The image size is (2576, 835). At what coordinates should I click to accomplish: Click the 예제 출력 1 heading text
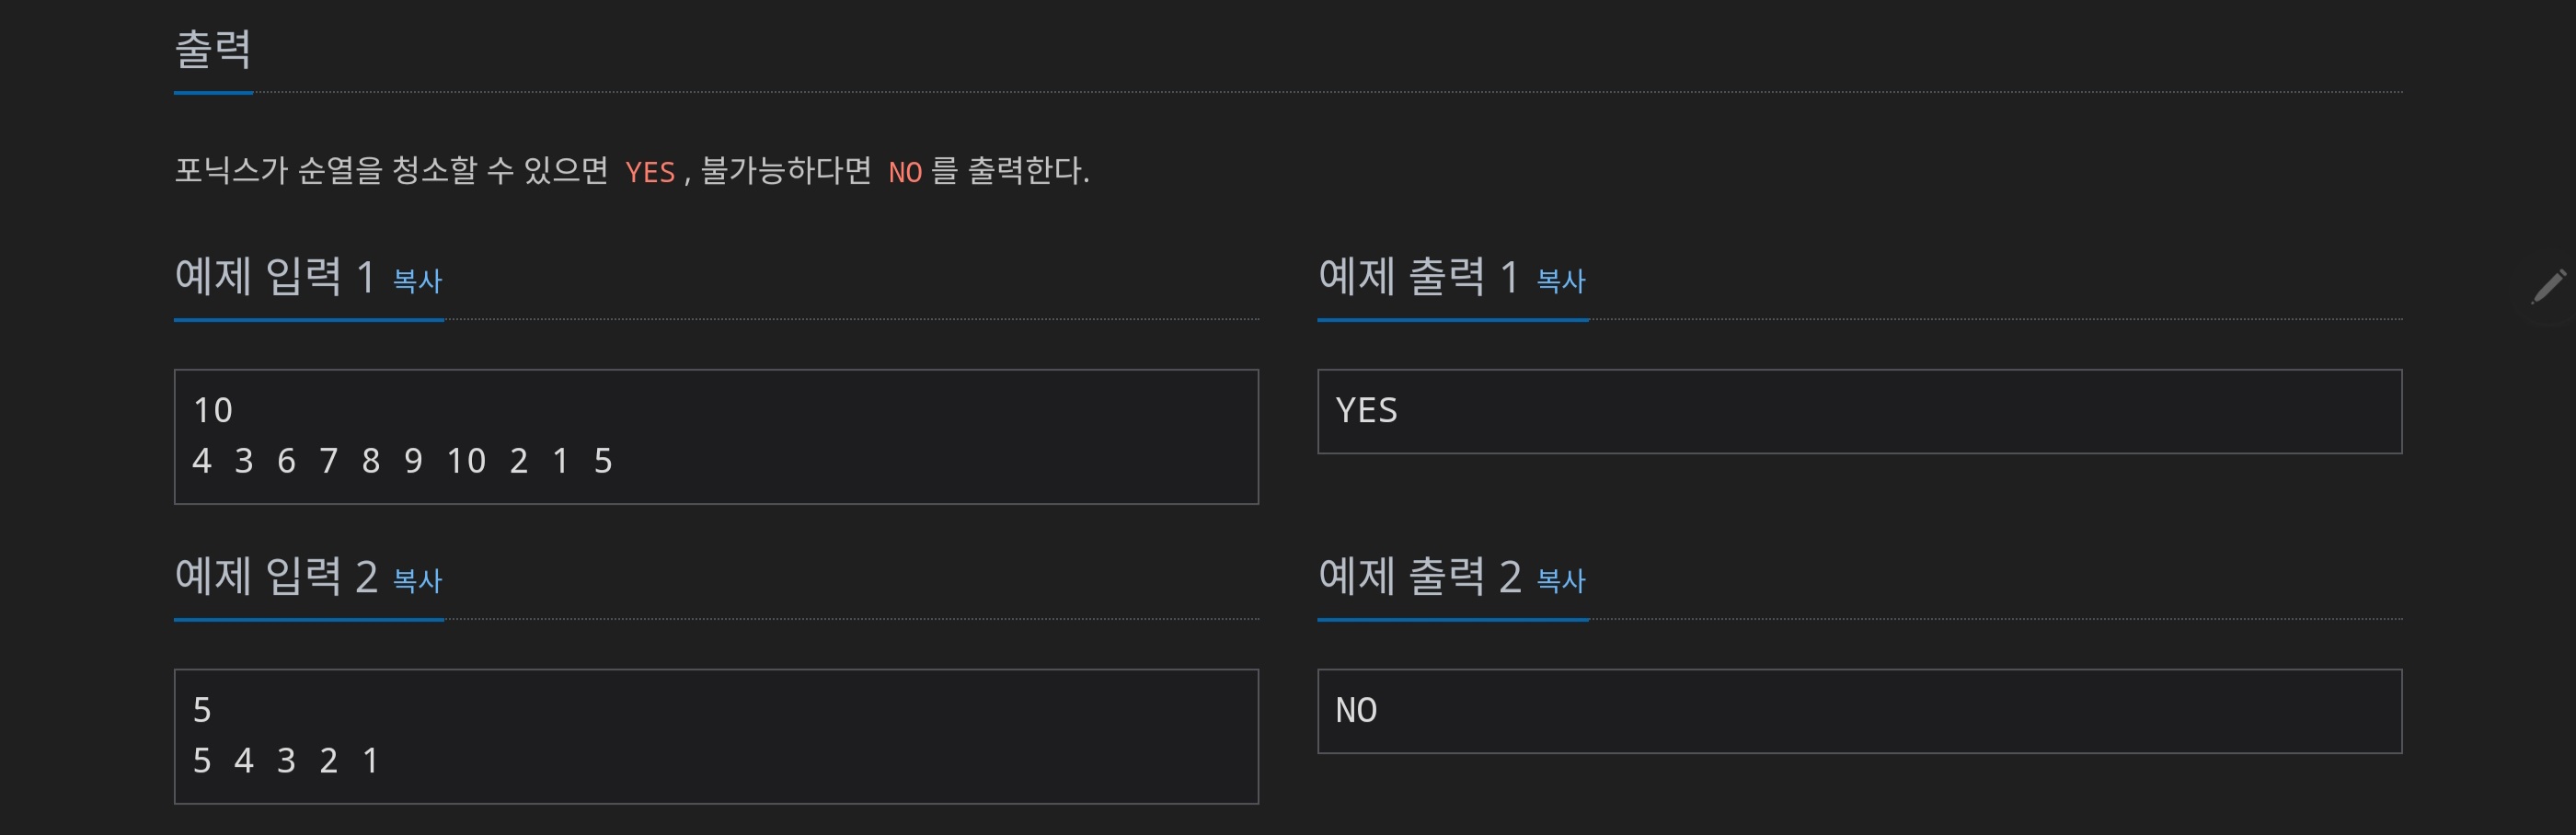point(1419,277)
